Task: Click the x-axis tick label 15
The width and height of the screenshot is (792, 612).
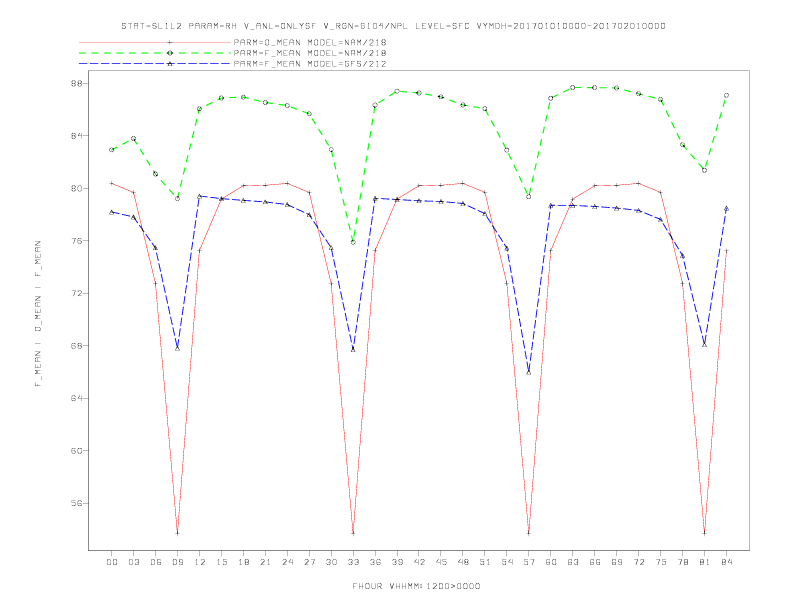Action: point(221,562)
